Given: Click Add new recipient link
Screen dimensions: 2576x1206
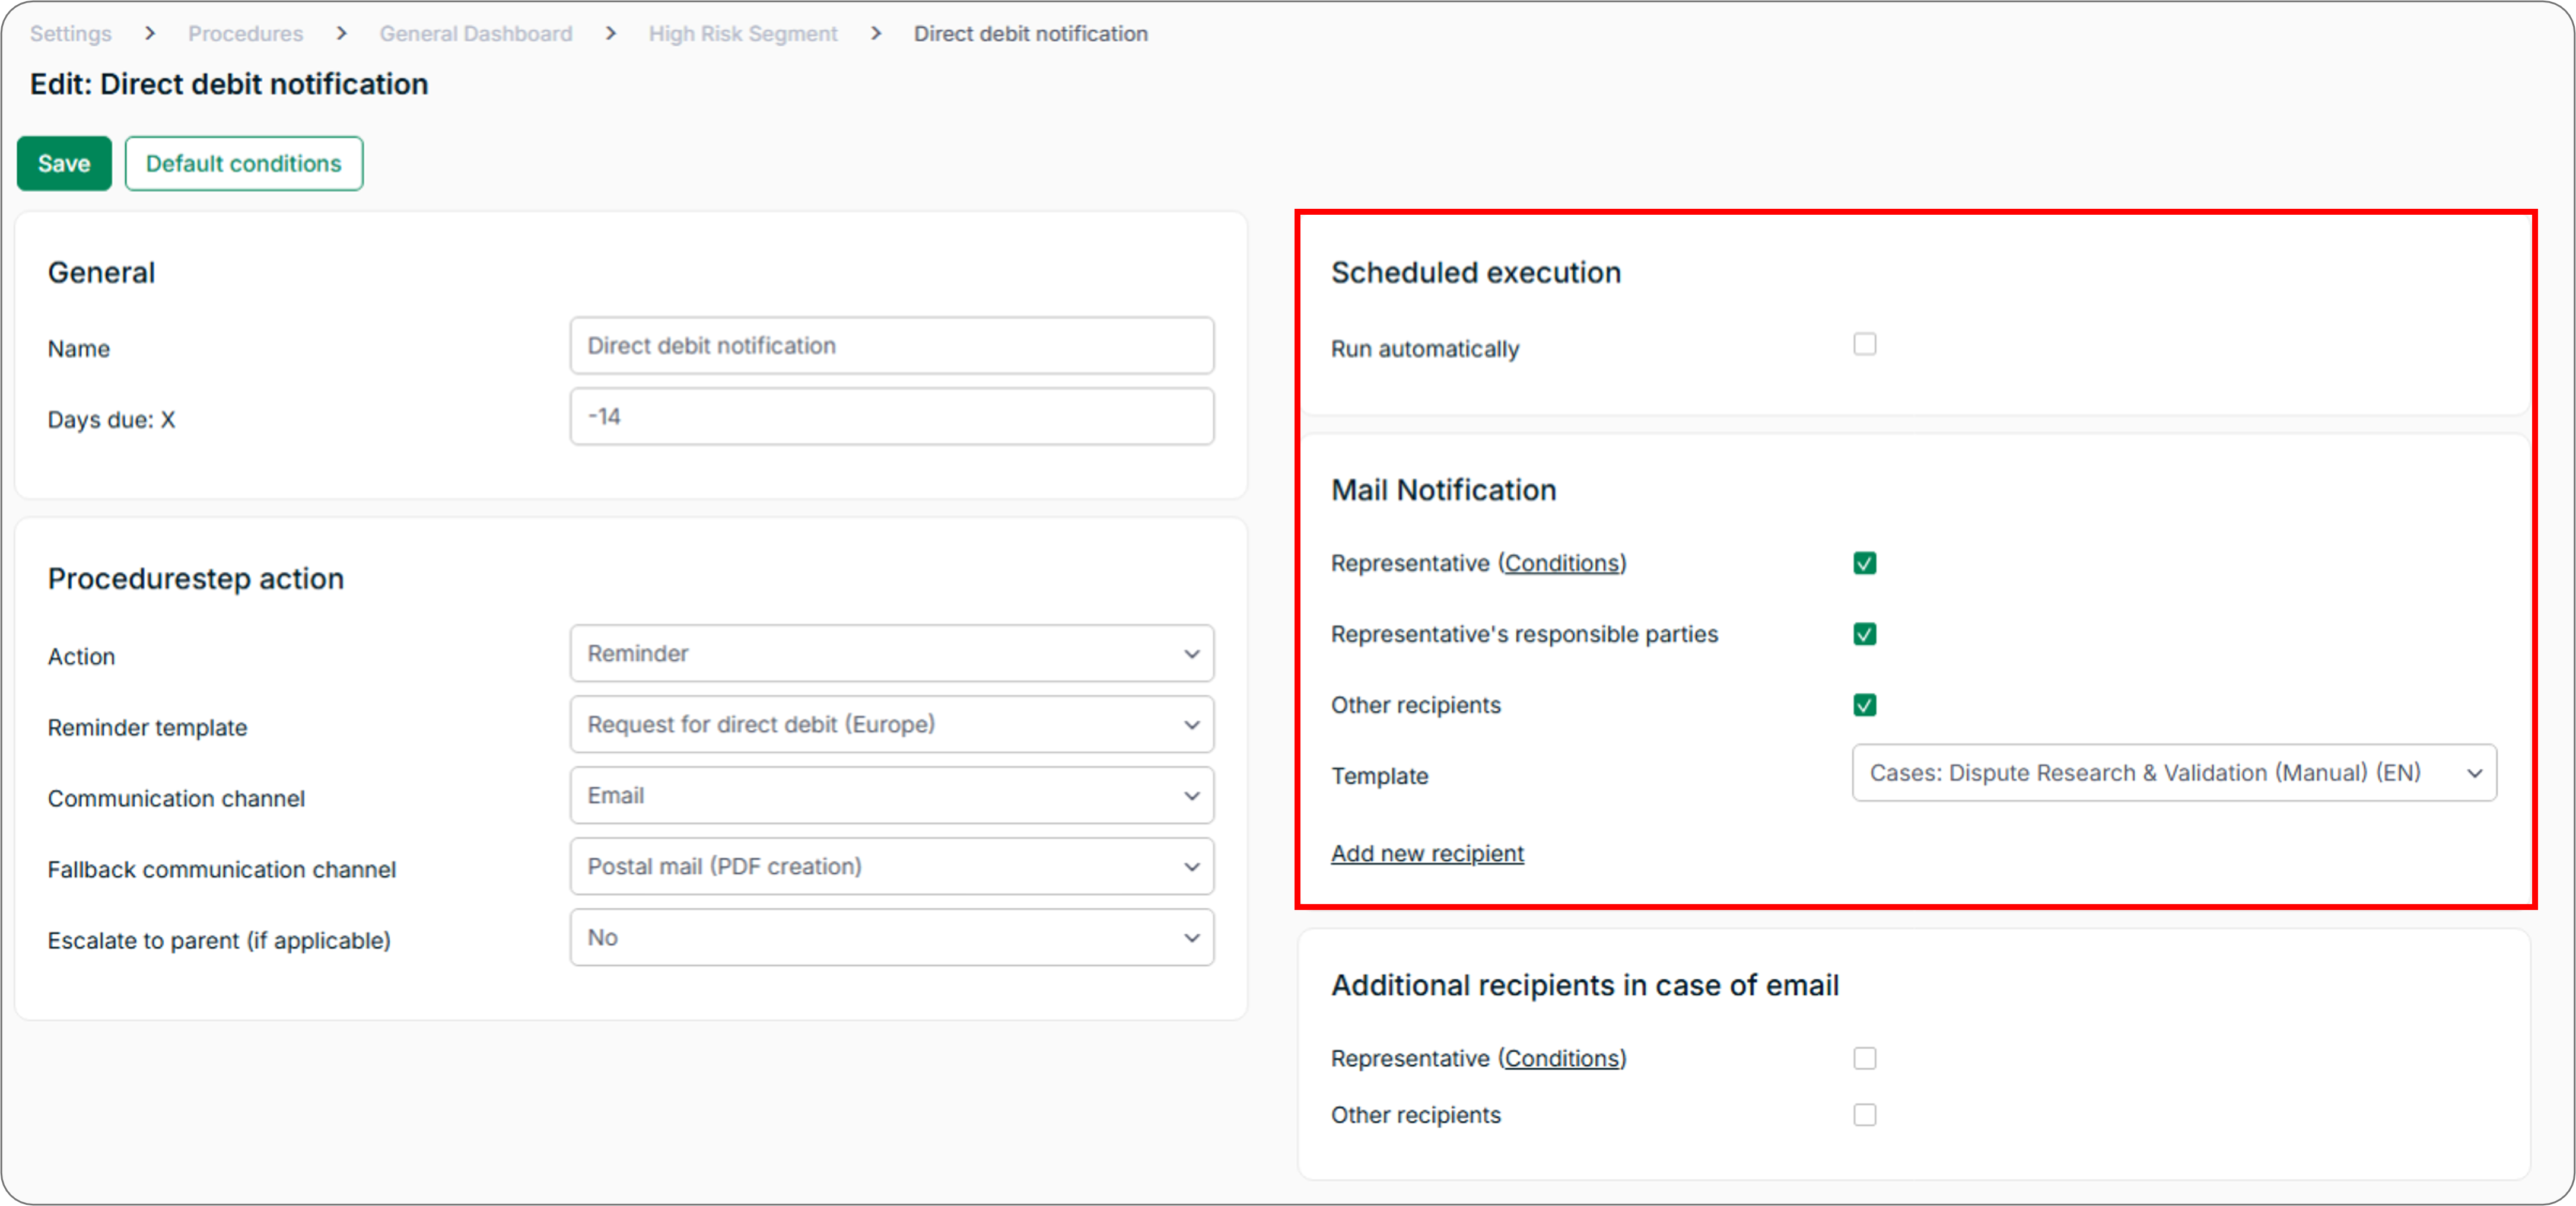Looking at the screenshot, I should [1427, 854].
